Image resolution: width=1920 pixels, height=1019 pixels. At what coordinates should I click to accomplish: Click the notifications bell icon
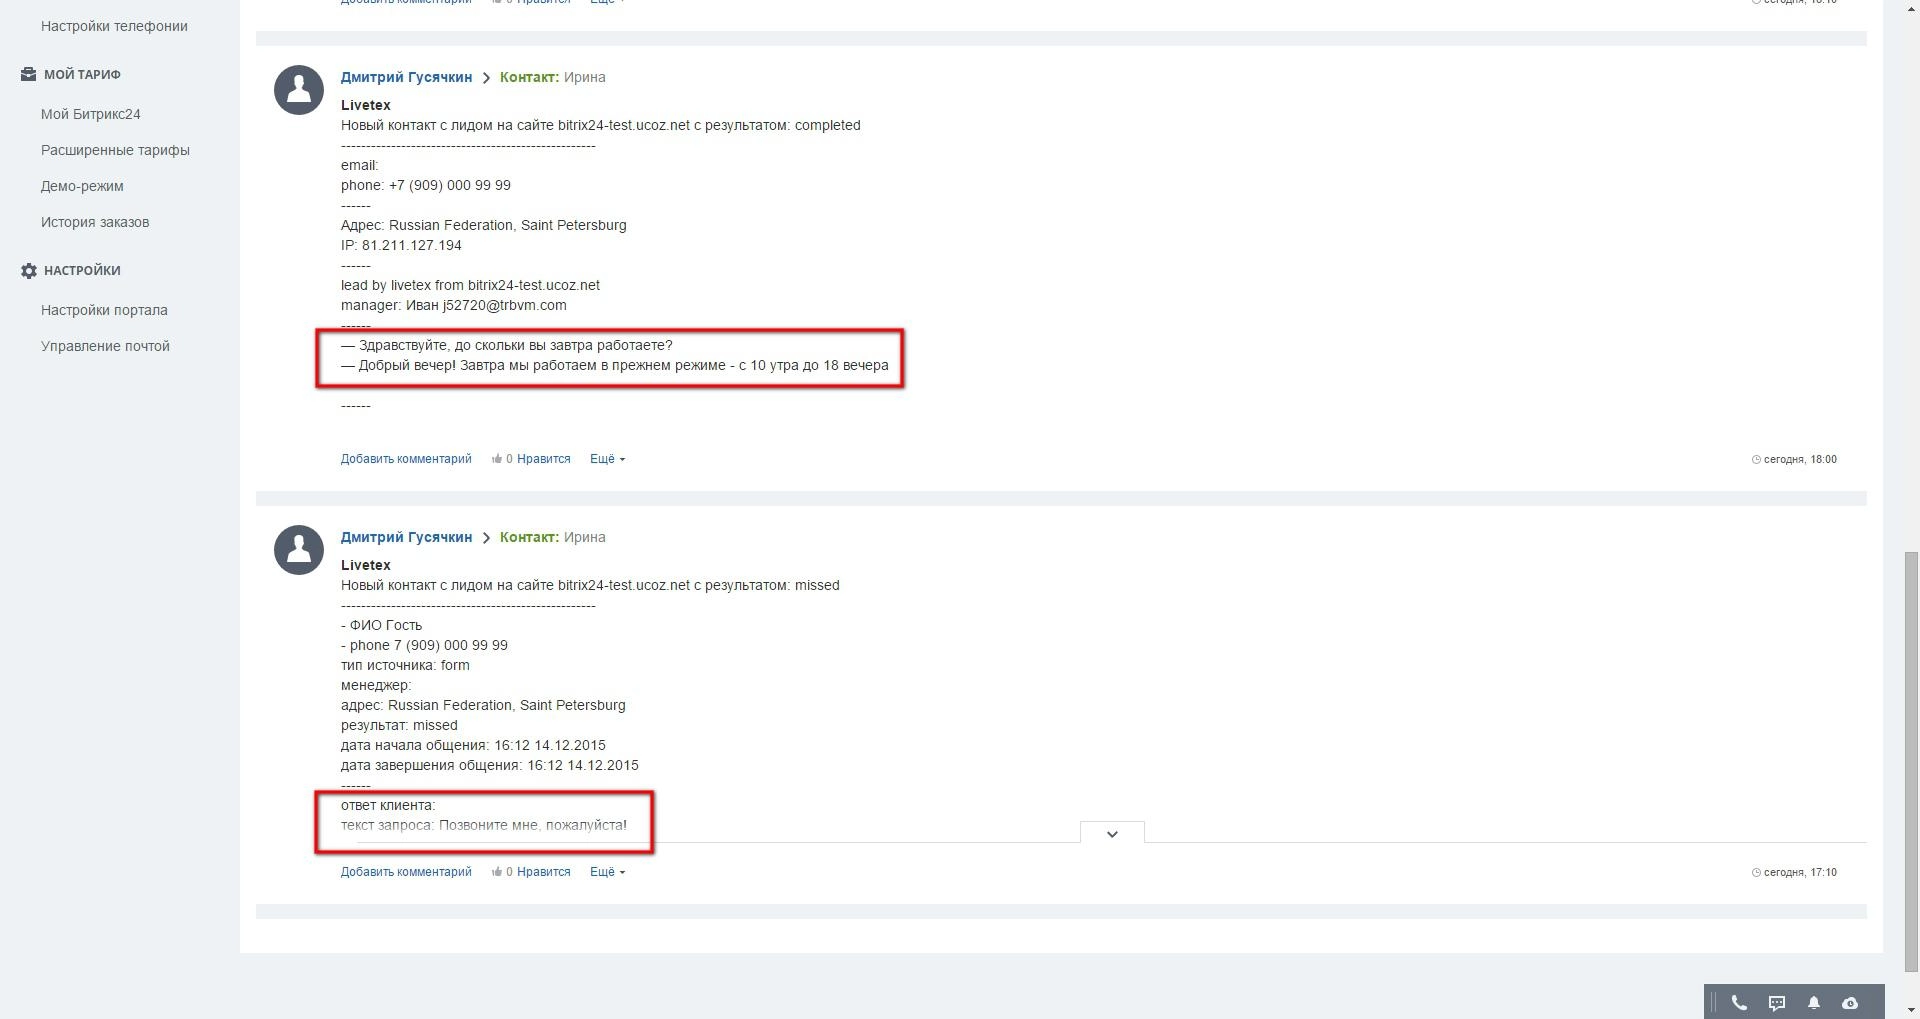pos(1814,1003)
